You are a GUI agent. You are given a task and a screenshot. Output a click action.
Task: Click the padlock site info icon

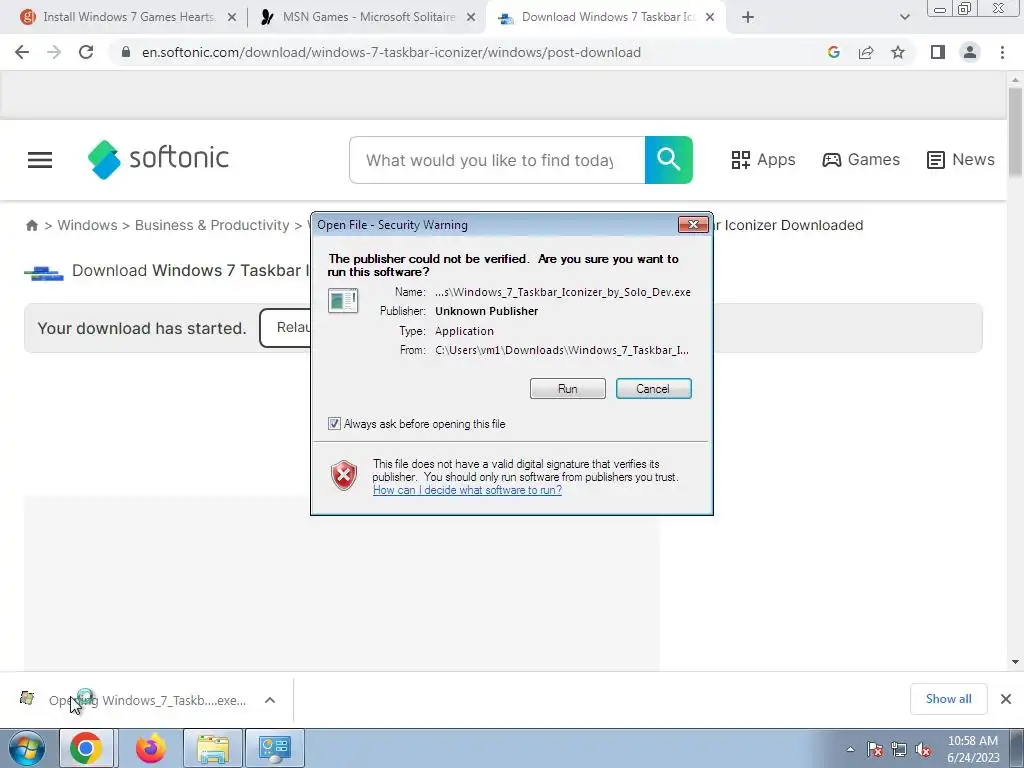[126, 52]
